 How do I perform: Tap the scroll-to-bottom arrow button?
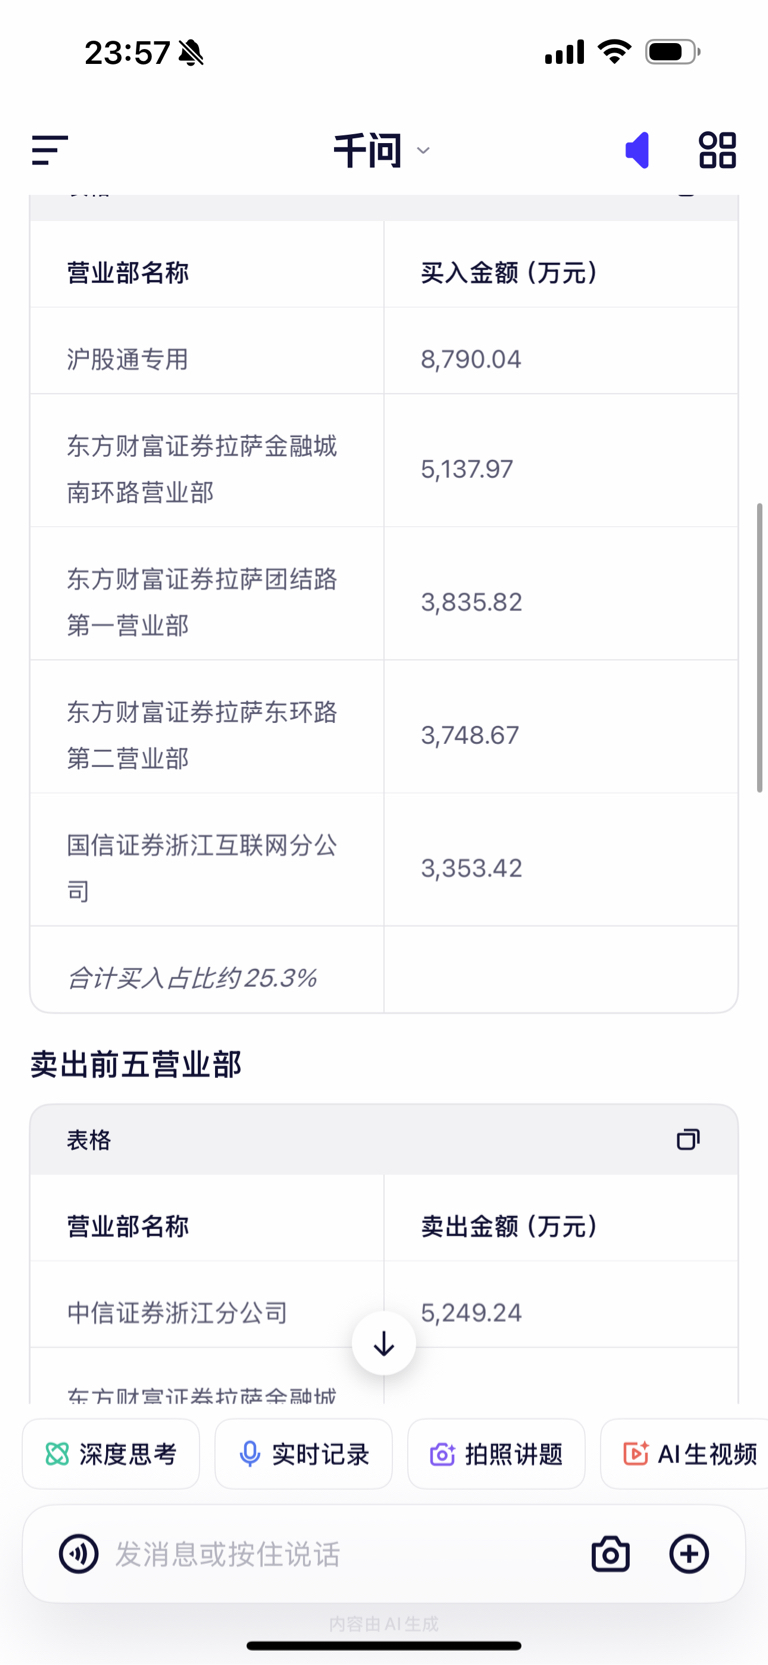384,1345
